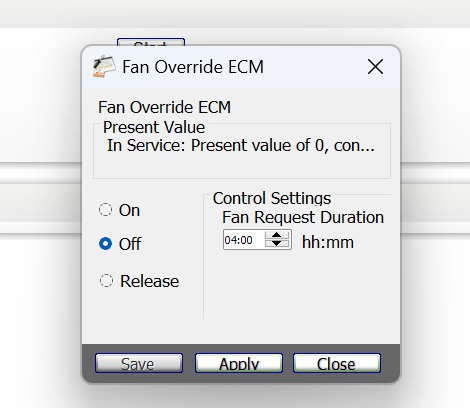The image size is (470, 408).
Task: Click the 04:00 duration time field
Action: (x=244, y=240)
